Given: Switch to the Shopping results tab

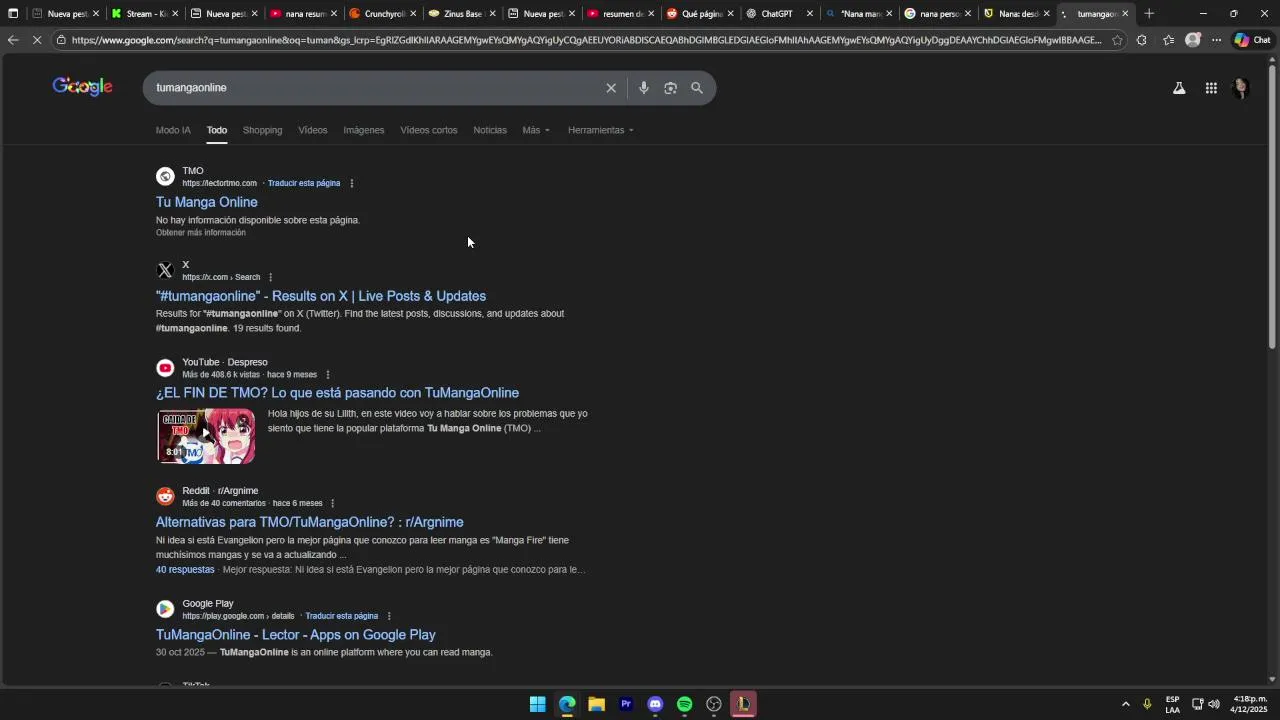Looking at the screenshot, I should pyautogui.click(x=263, y=130).
